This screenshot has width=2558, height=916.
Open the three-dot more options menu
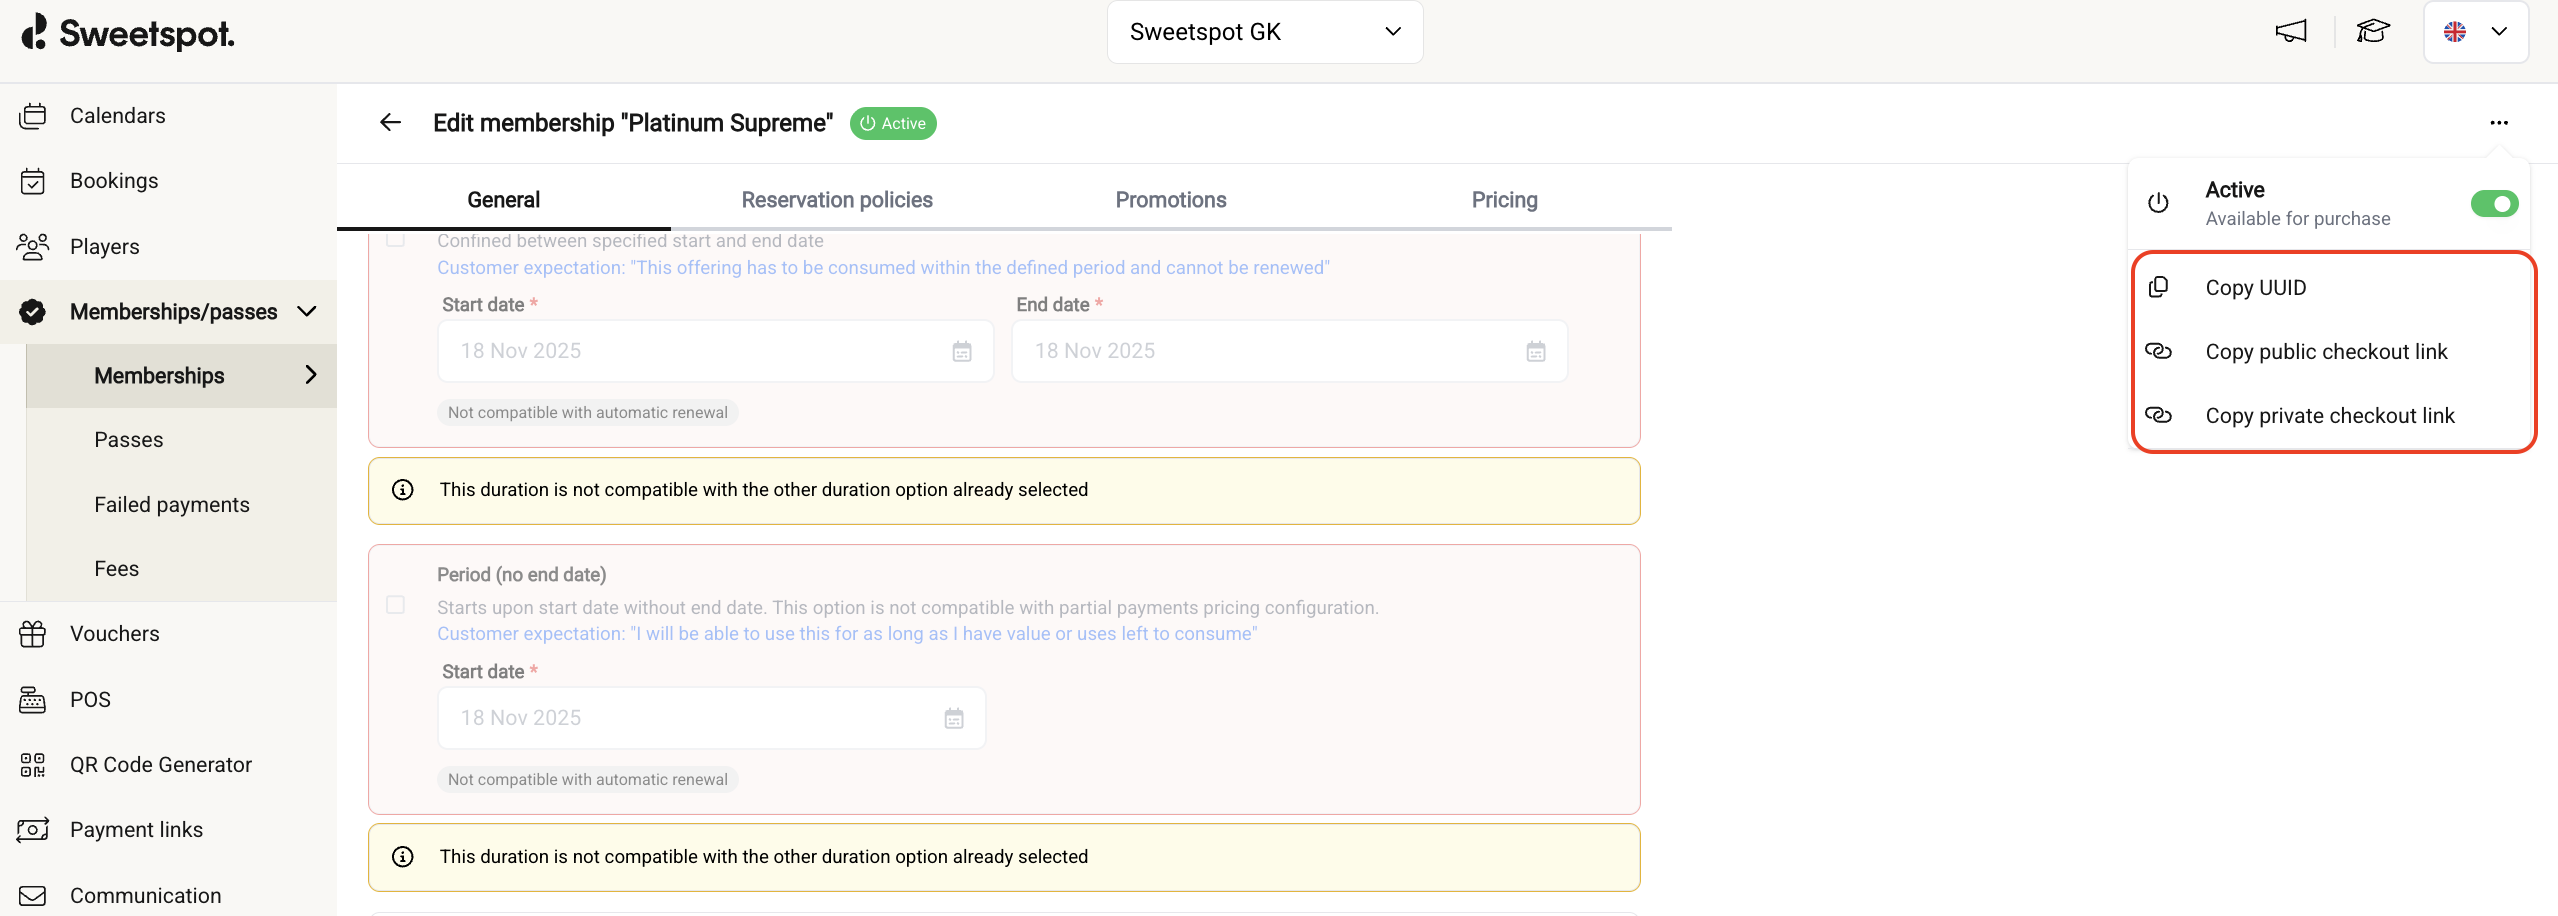(x=2498, y=122)
